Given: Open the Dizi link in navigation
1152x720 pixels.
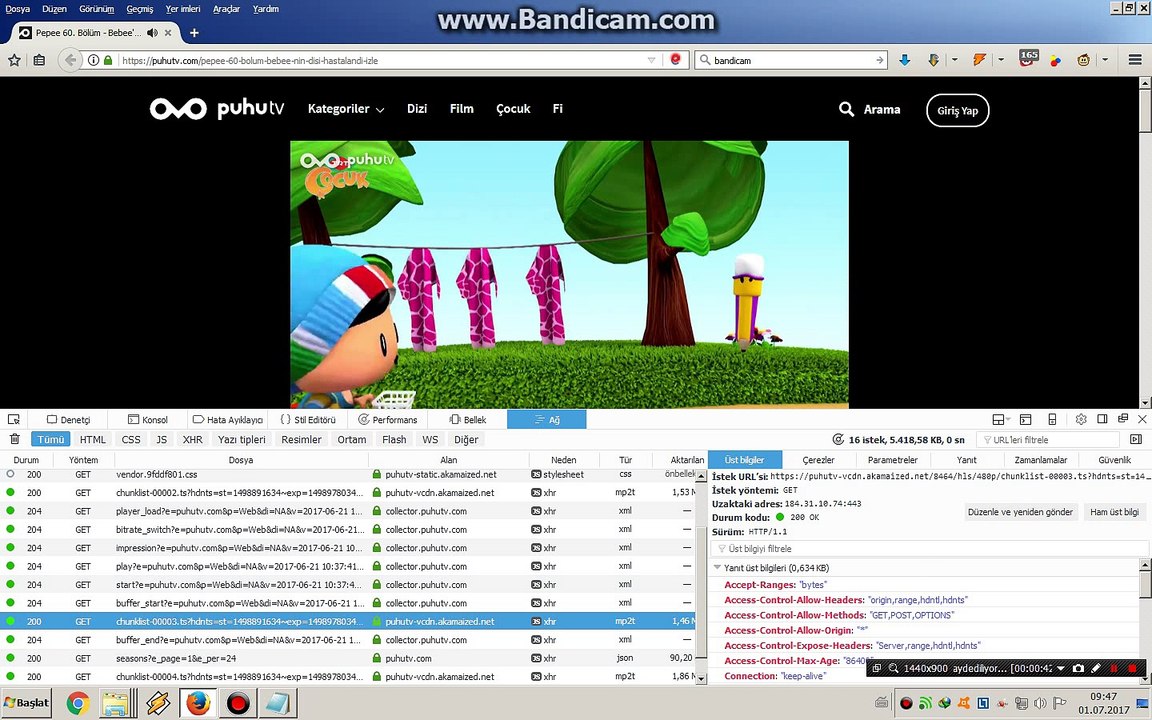Looking at the screenshot, I should 417,109.
